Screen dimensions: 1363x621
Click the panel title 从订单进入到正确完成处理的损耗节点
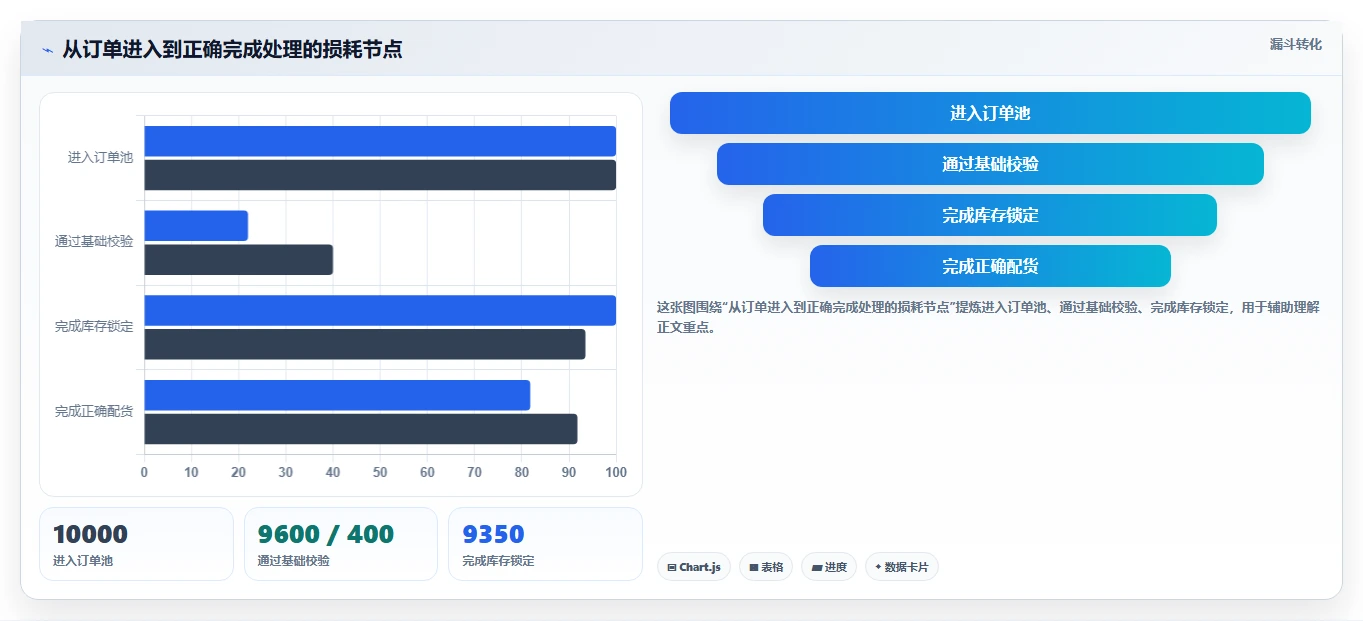[x=232, y=49]
